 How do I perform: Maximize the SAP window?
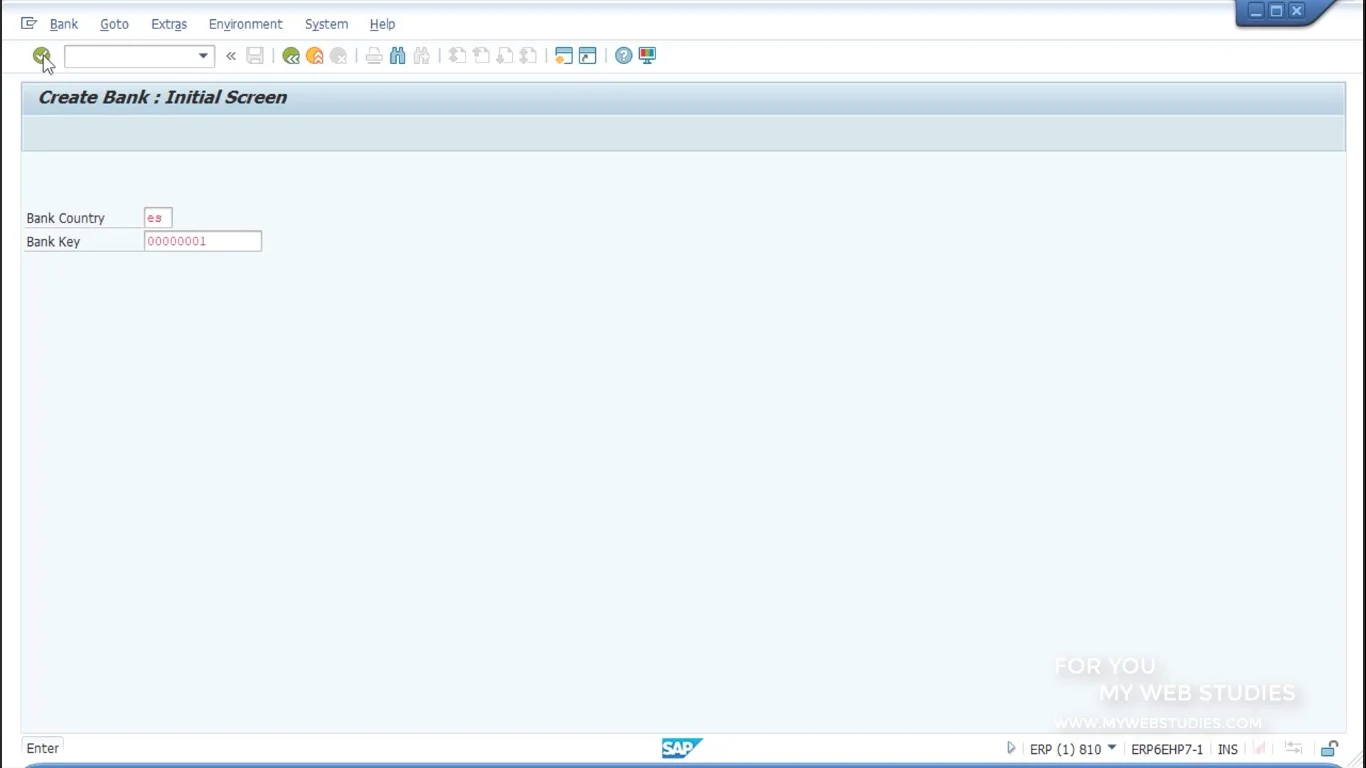tap(1276, 11)
